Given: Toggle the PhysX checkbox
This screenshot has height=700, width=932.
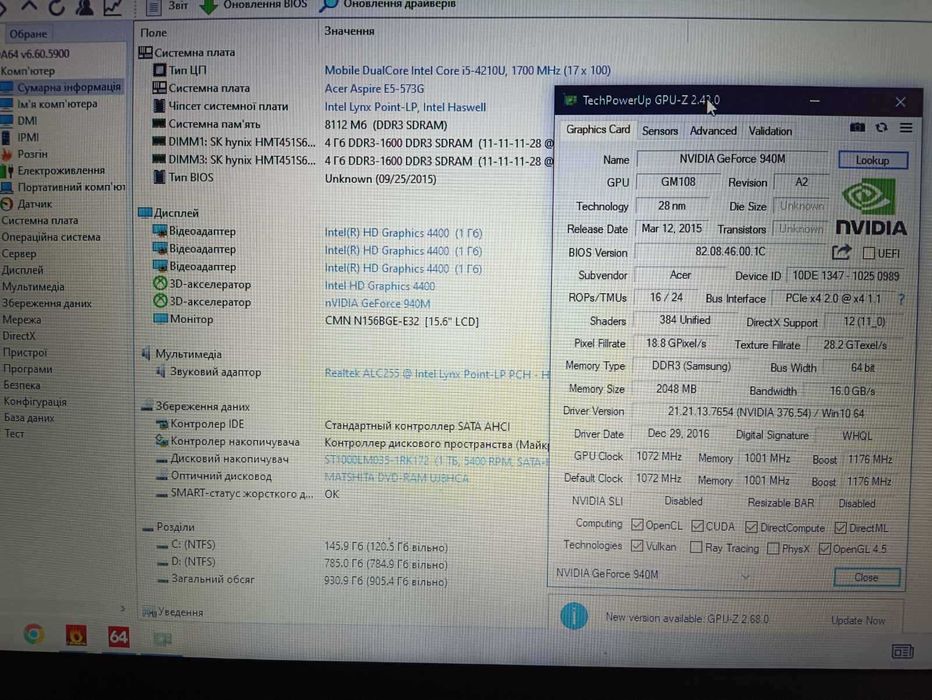Looking at the screenshot, I should click(x=773, y=548).
